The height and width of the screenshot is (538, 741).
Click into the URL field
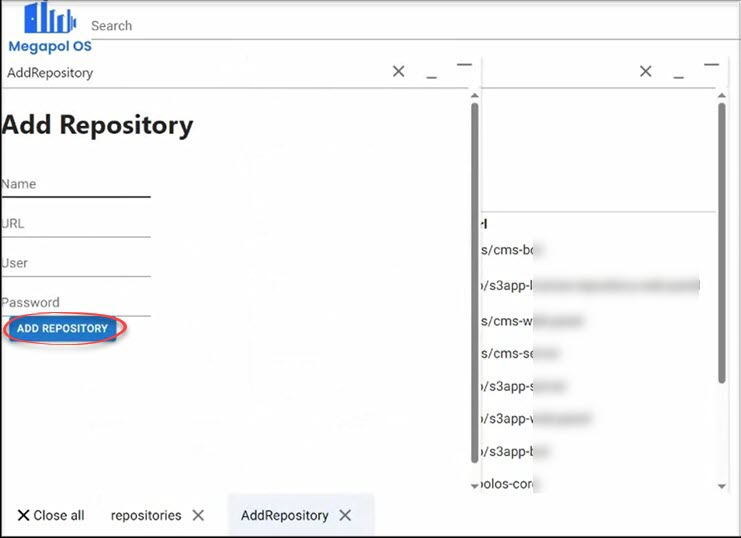point(75,224)
